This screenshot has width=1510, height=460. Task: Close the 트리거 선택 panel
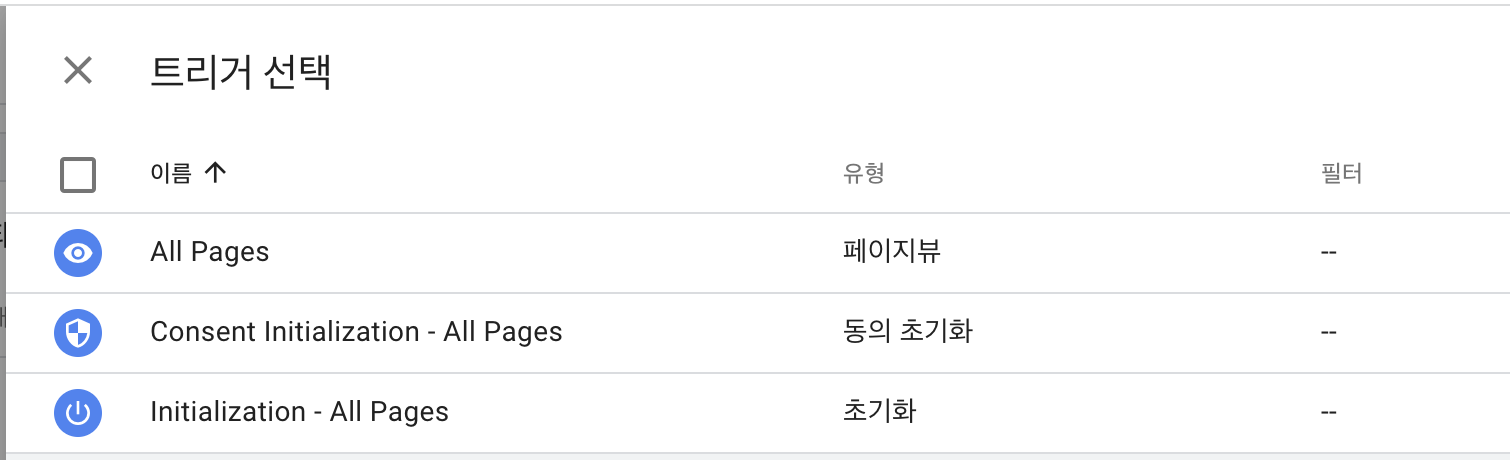(x=78, y=71)
